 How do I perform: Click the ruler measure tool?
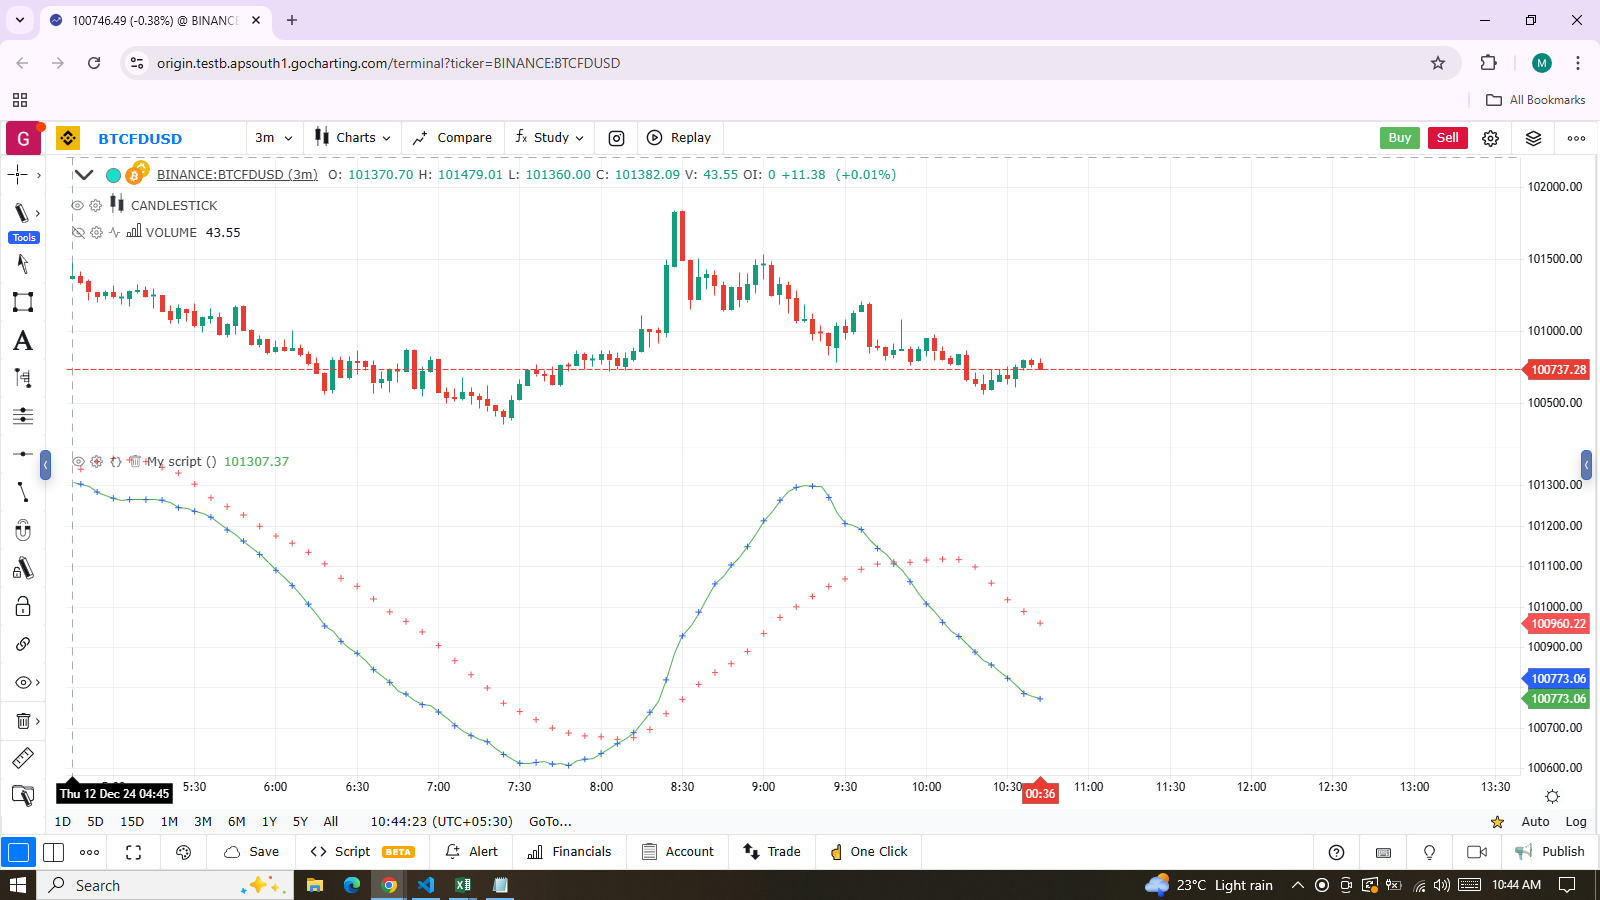(22, 758)
